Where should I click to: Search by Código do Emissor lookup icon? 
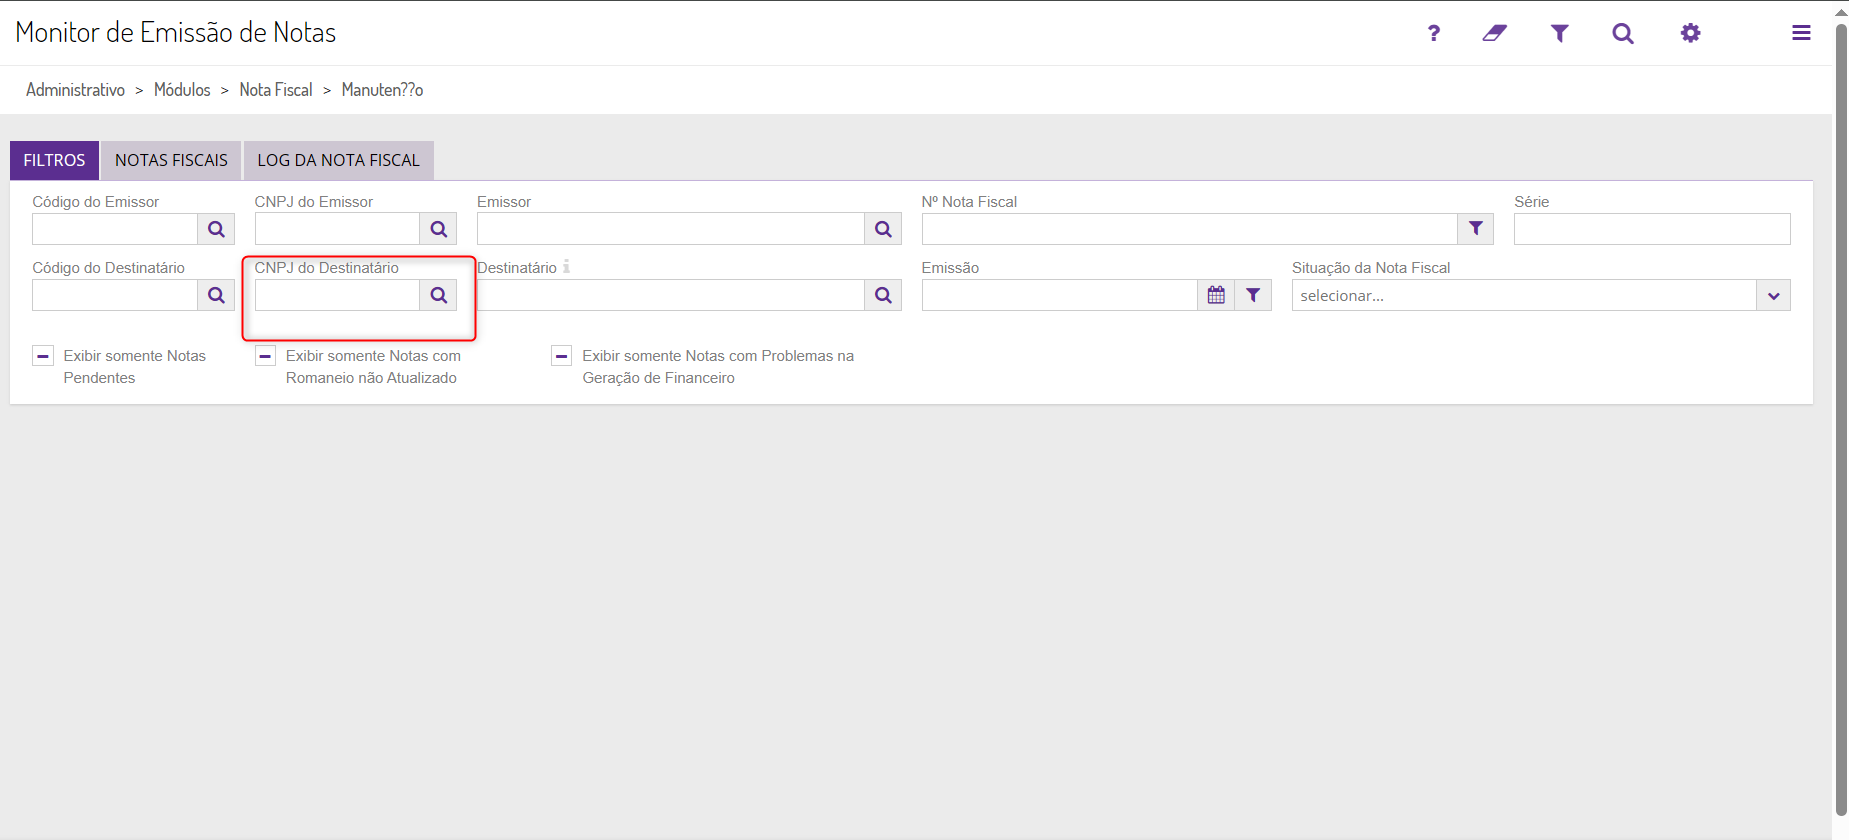[216, 229]
